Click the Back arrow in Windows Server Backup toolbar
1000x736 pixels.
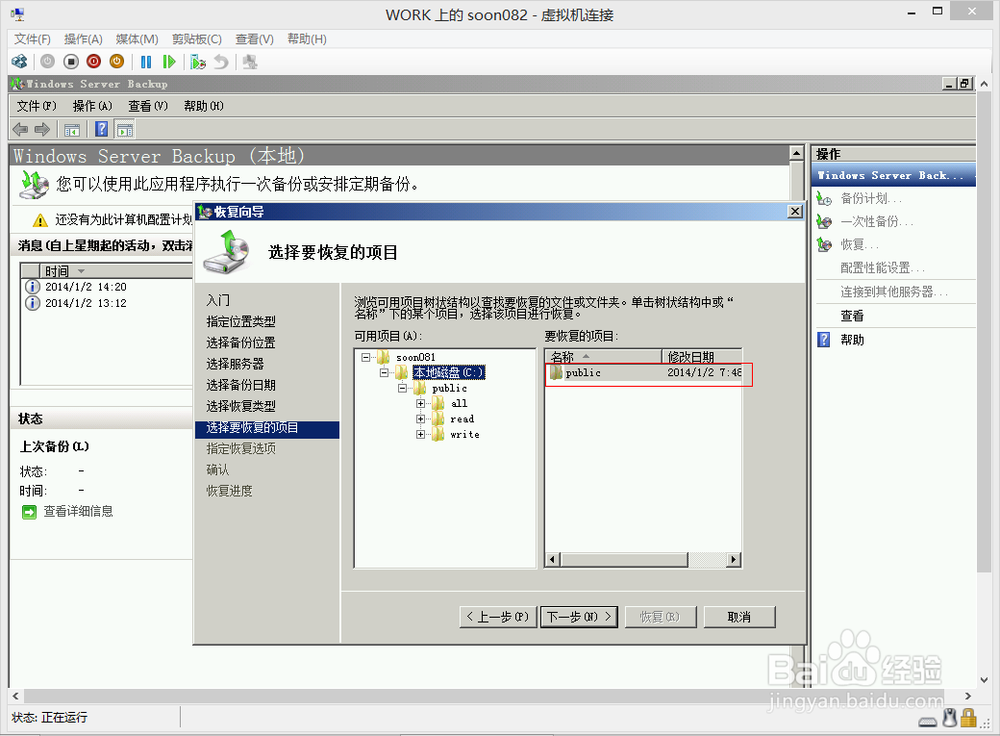(20, 129)
